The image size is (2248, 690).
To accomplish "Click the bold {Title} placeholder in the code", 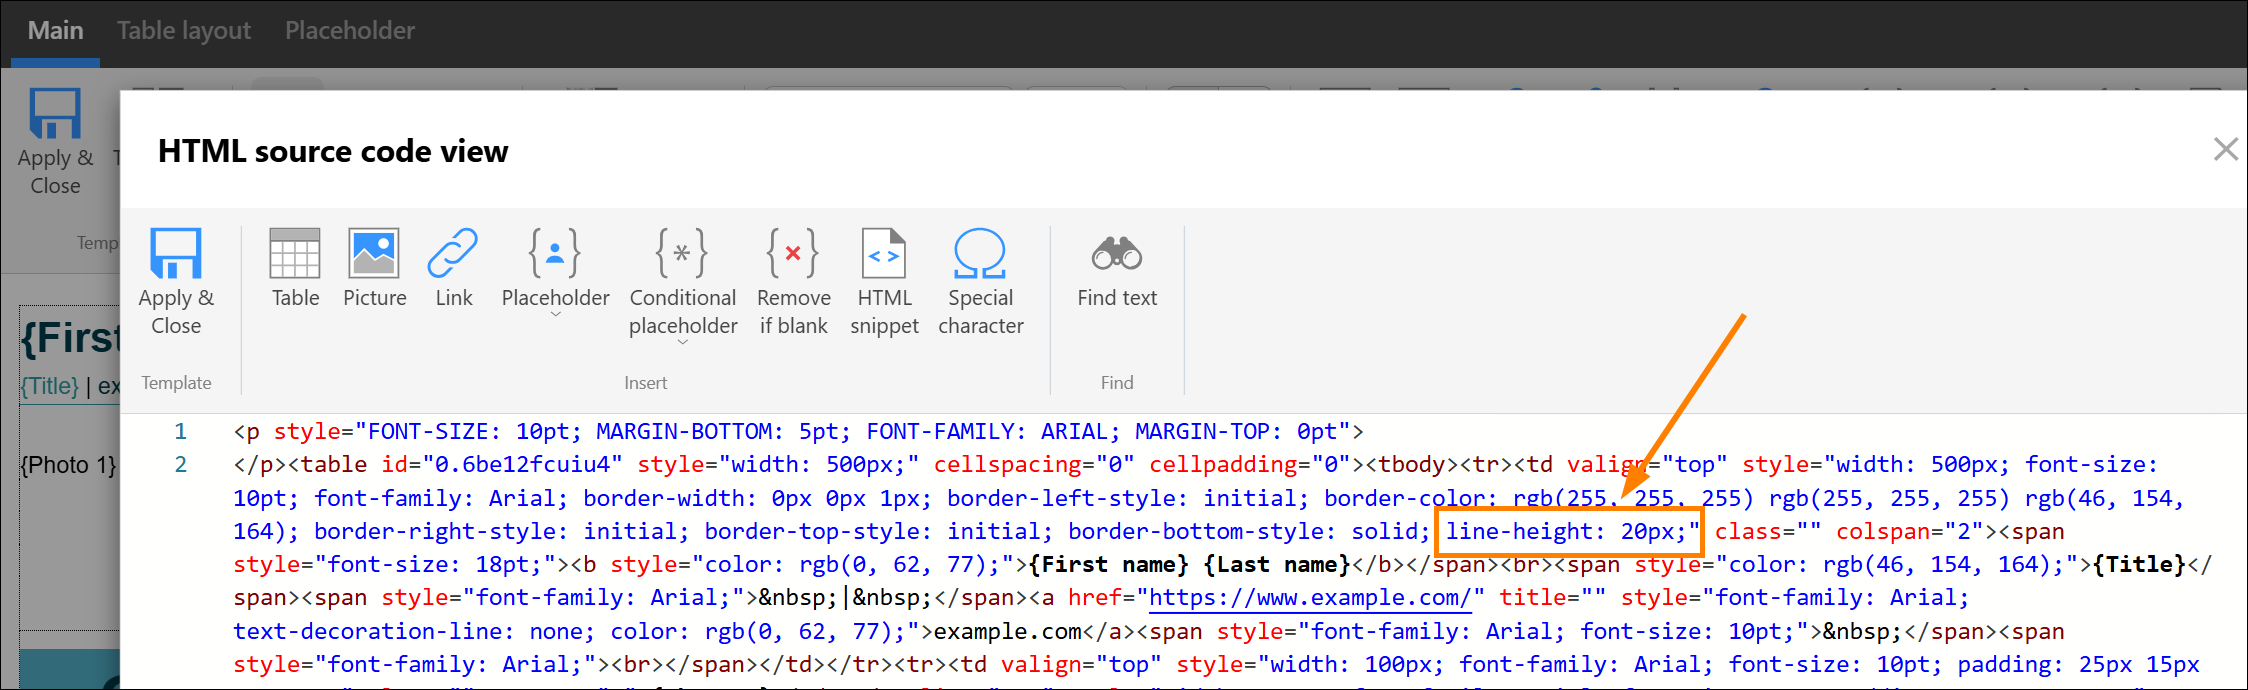I will pyautogui.click(x=2140, y=565).
